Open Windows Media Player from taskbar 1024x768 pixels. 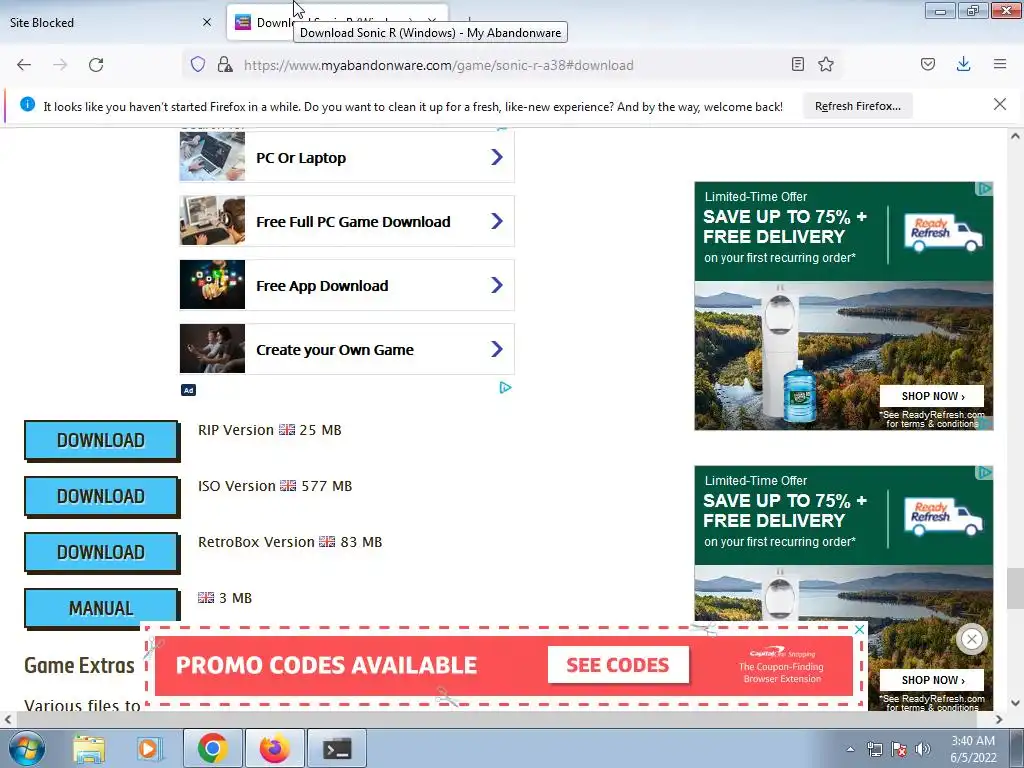tap(149, 748)
